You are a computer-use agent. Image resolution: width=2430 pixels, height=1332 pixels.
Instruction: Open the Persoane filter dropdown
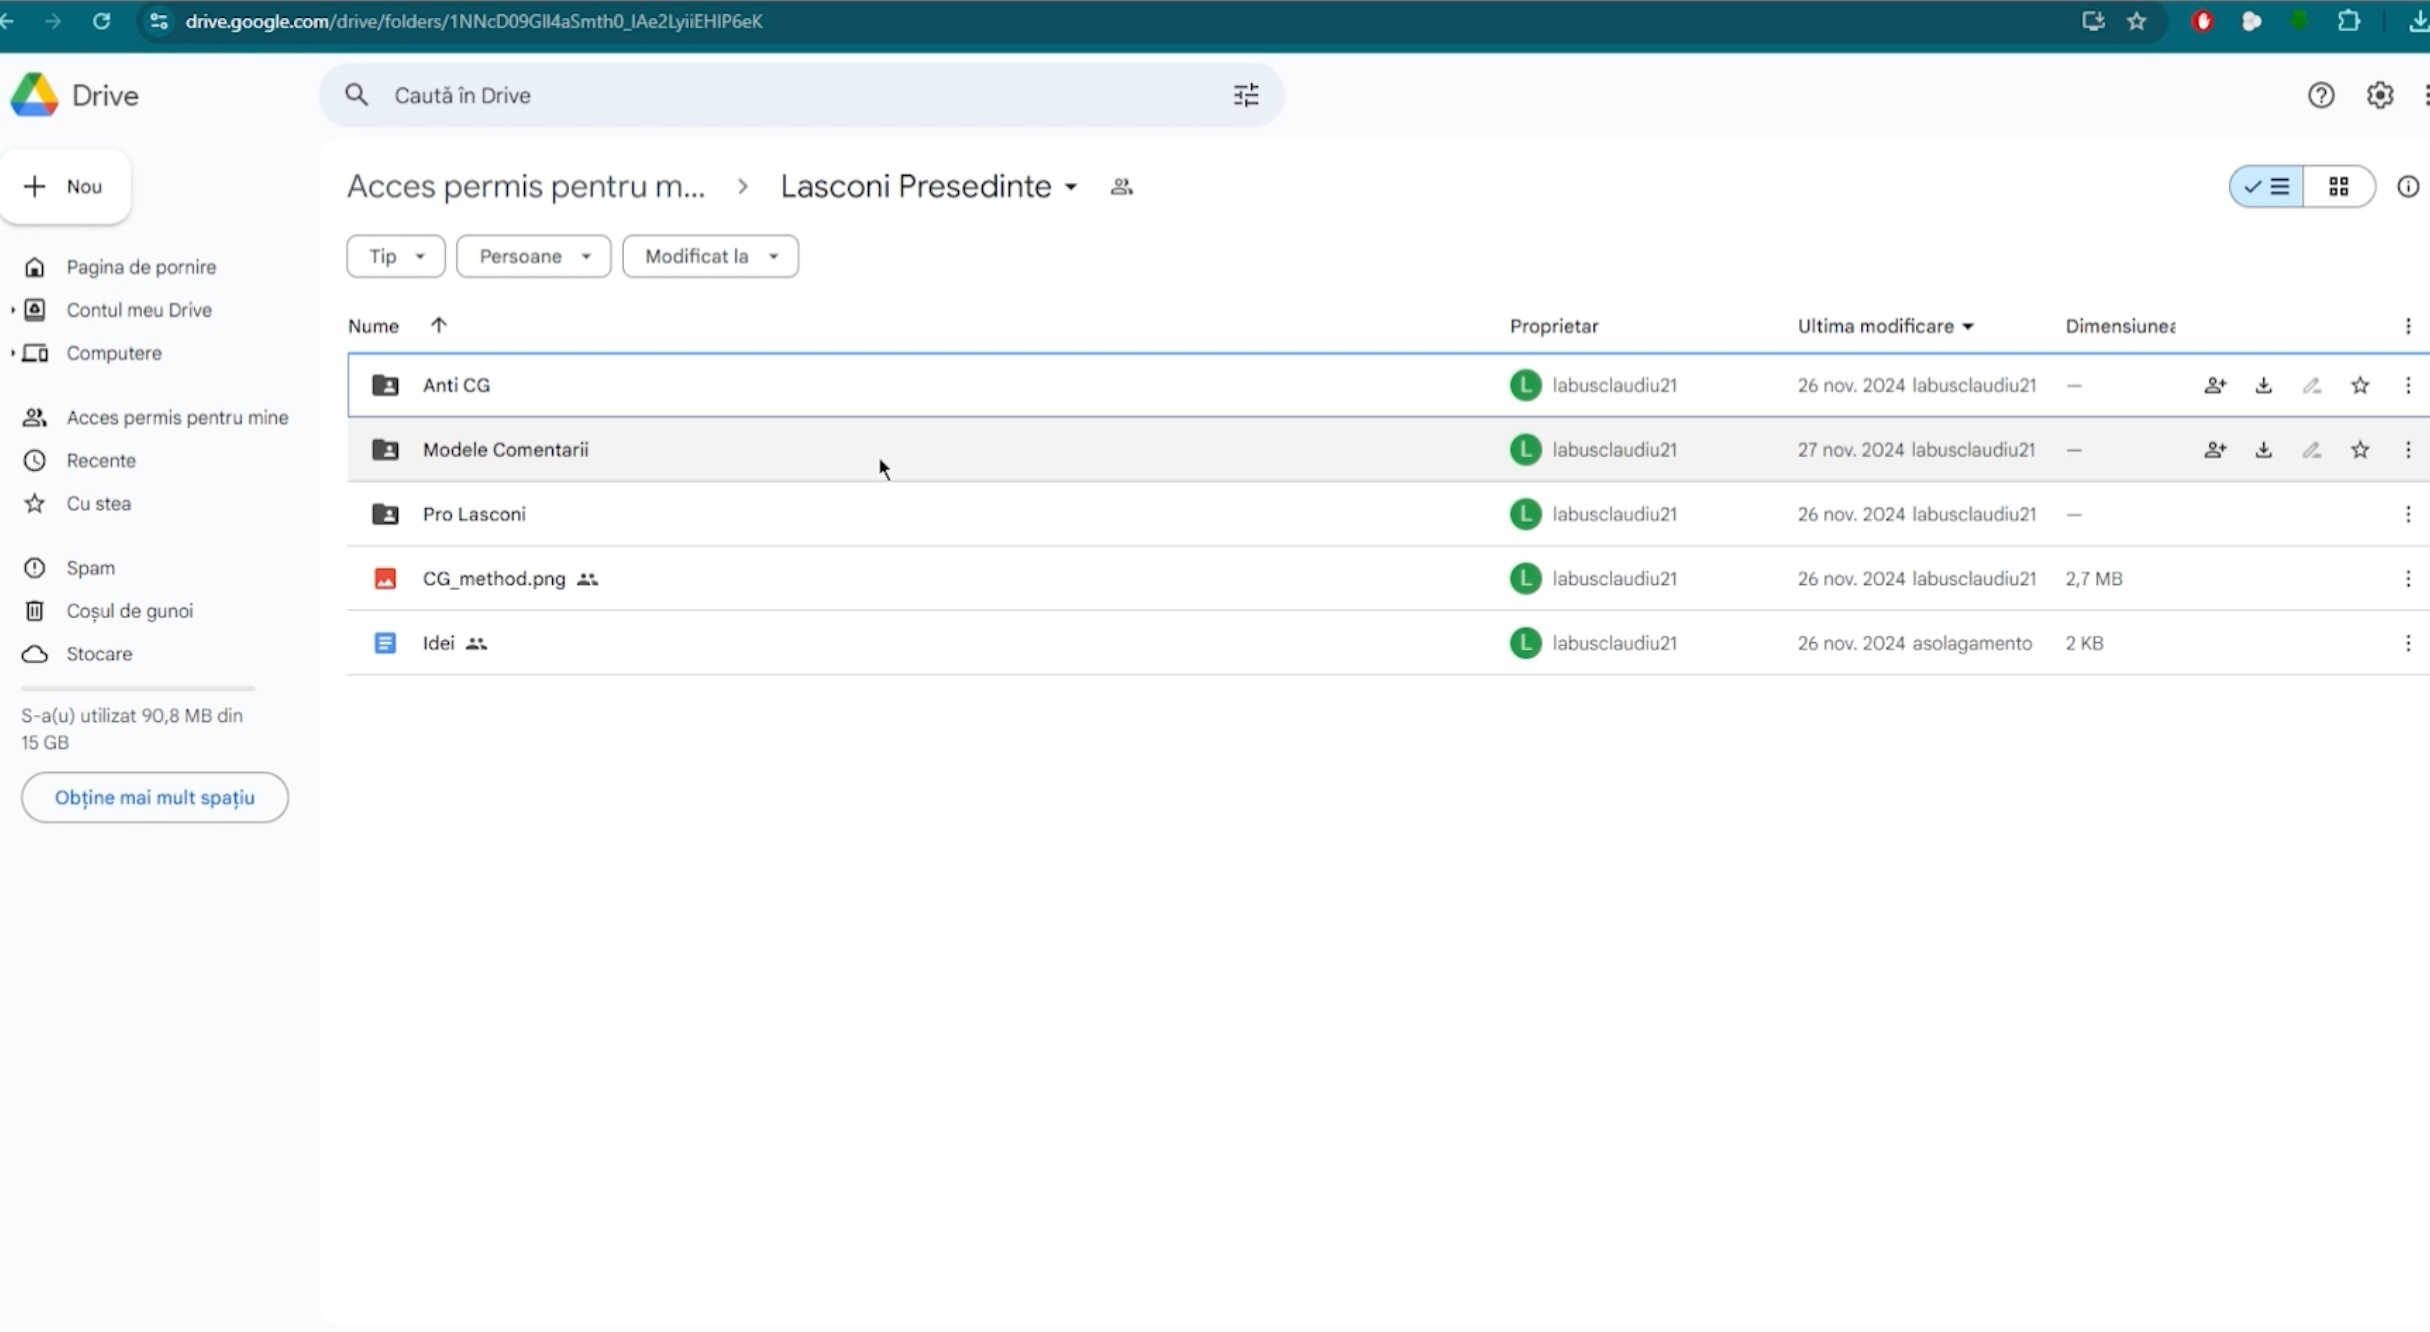[x=533, y=256]
